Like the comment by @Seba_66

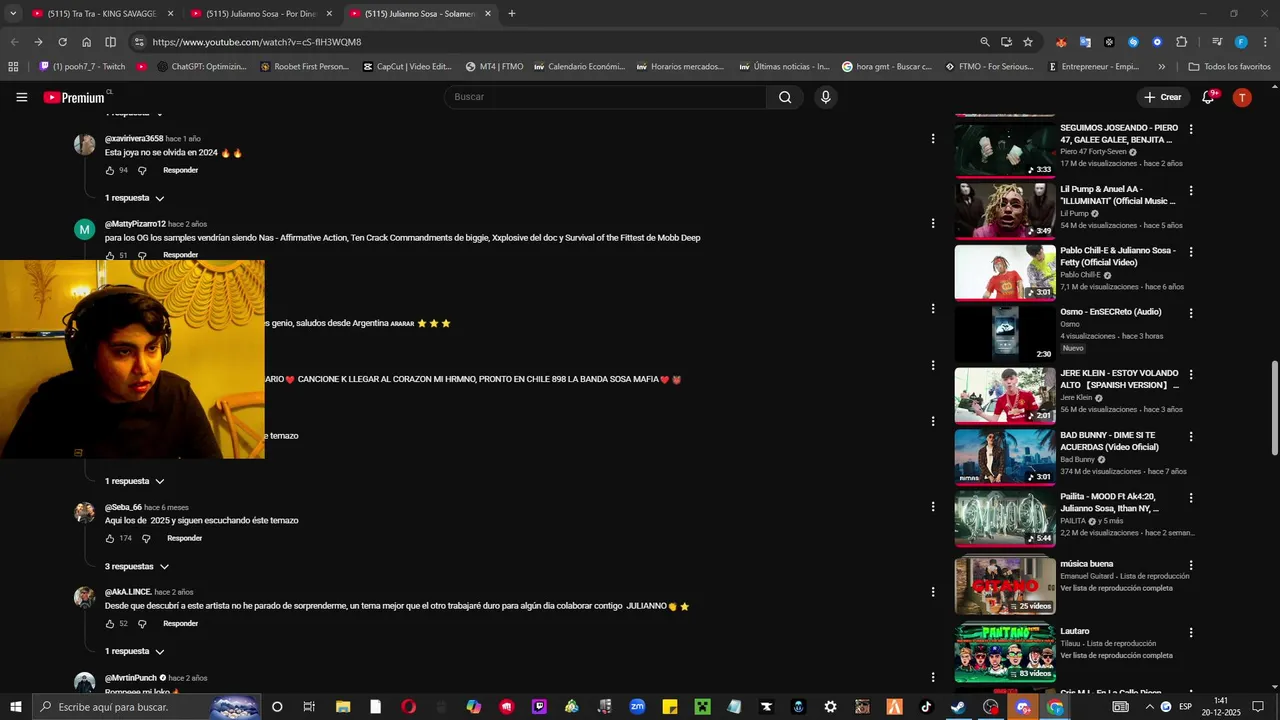click(110, 538)
